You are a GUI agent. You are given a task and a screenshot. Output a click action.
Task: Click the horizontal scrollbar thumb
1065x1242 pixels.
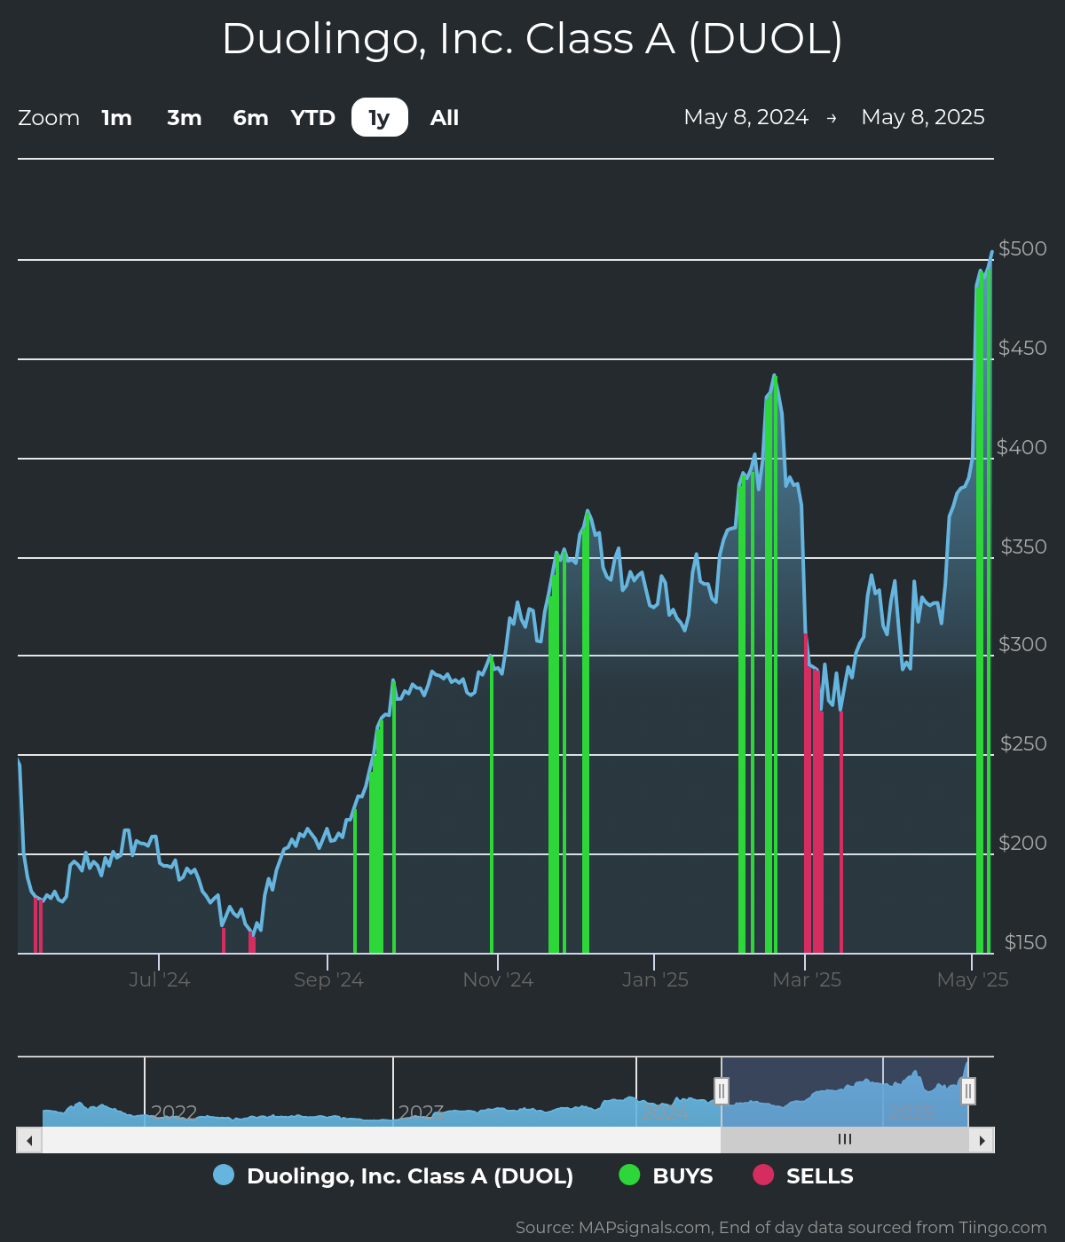tap(845, 1140)
